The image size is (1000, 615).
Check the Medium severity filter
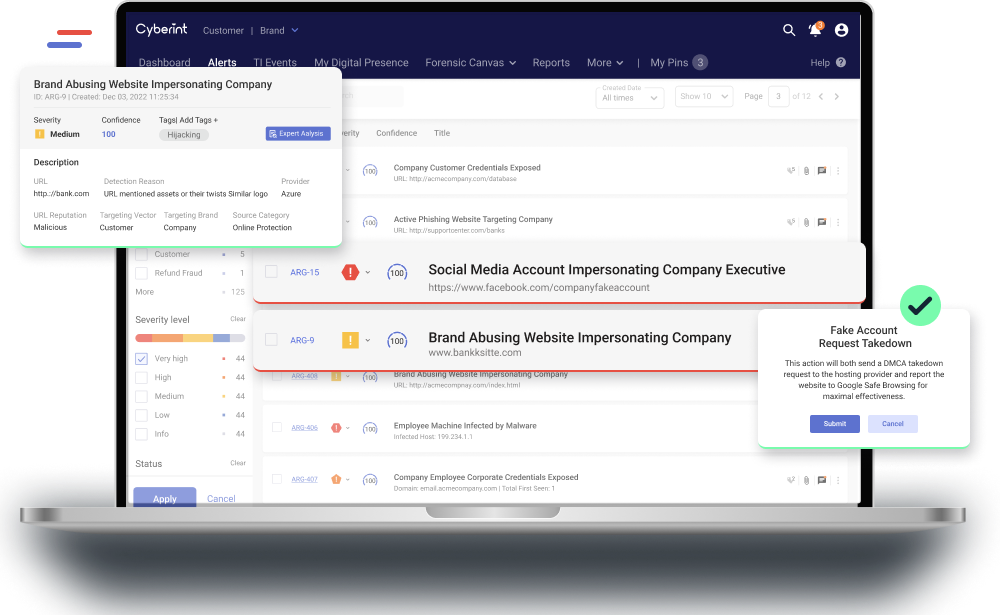pyautogui.click(x=142, y=396)
